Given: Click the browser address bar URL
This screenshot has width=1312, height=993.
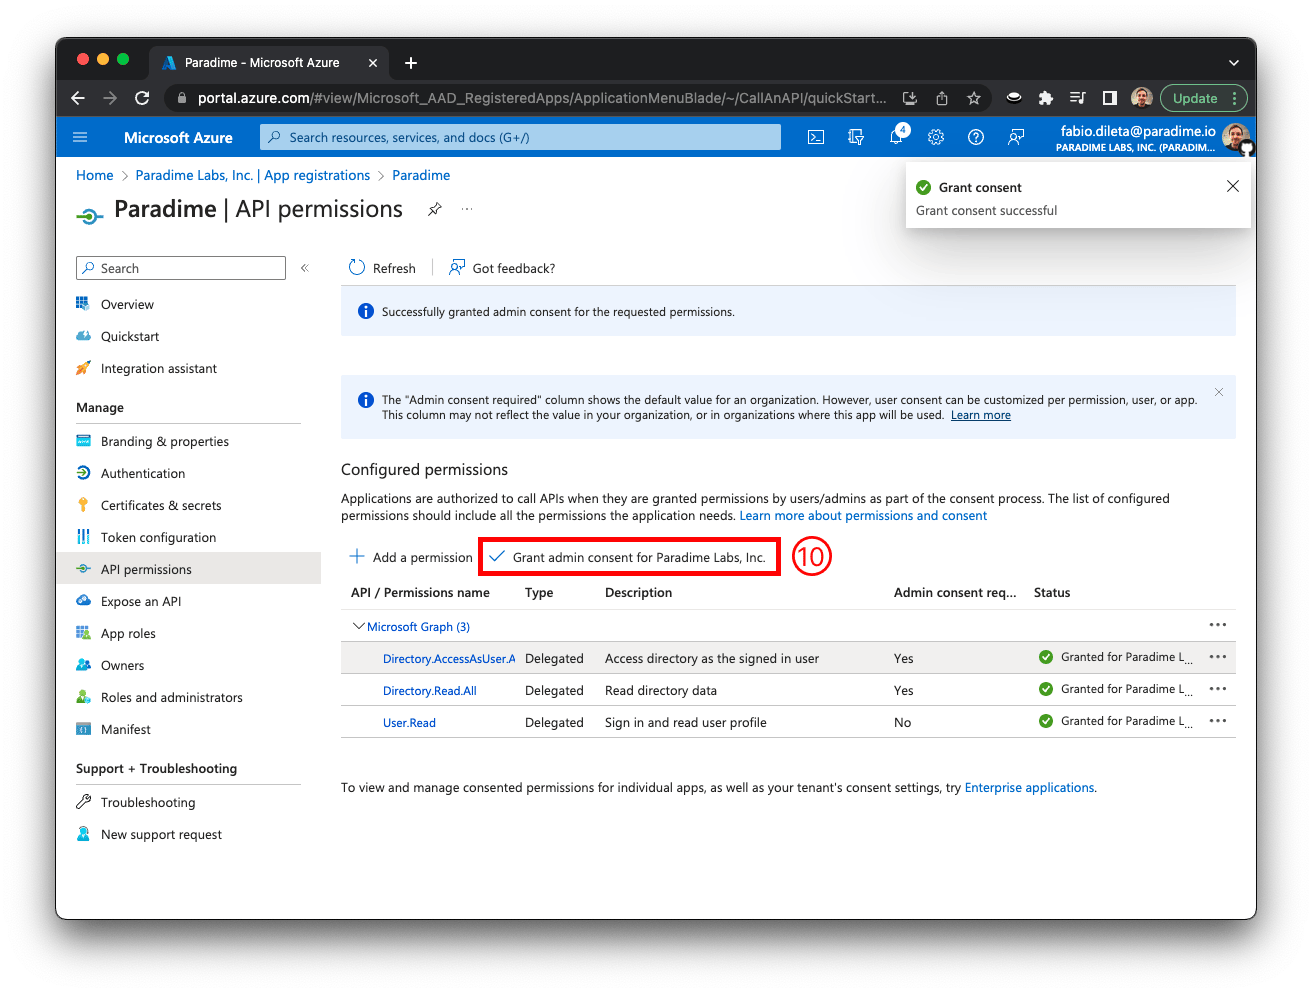Looking at the screenshot, I should click(541, 98).
